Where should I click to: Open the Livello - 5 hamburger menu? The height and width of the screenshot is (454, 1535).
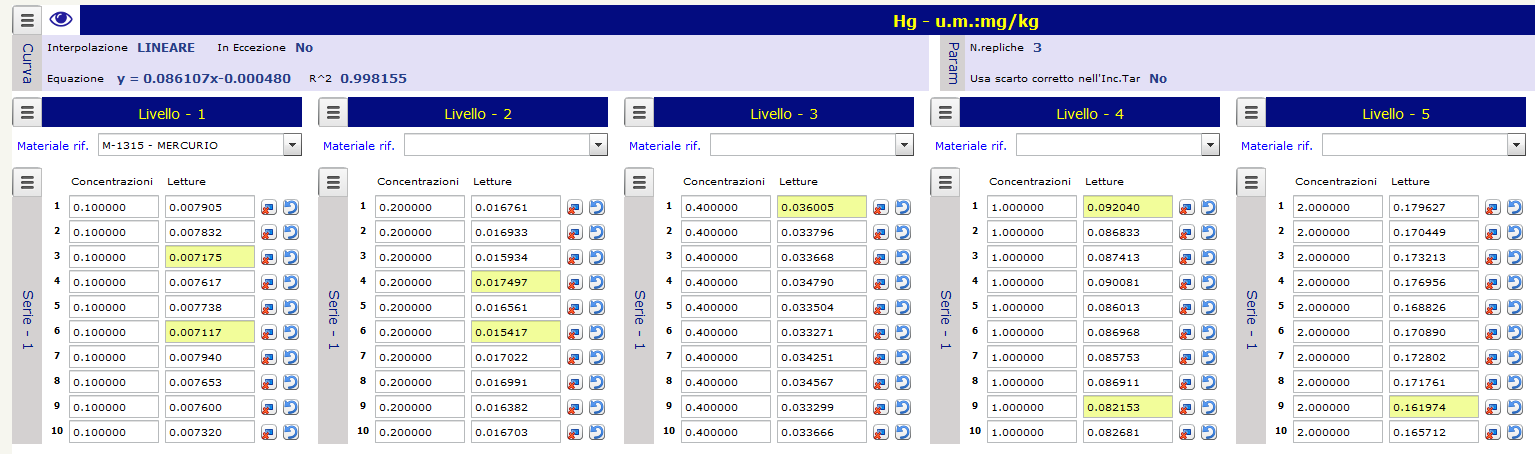1252,113
